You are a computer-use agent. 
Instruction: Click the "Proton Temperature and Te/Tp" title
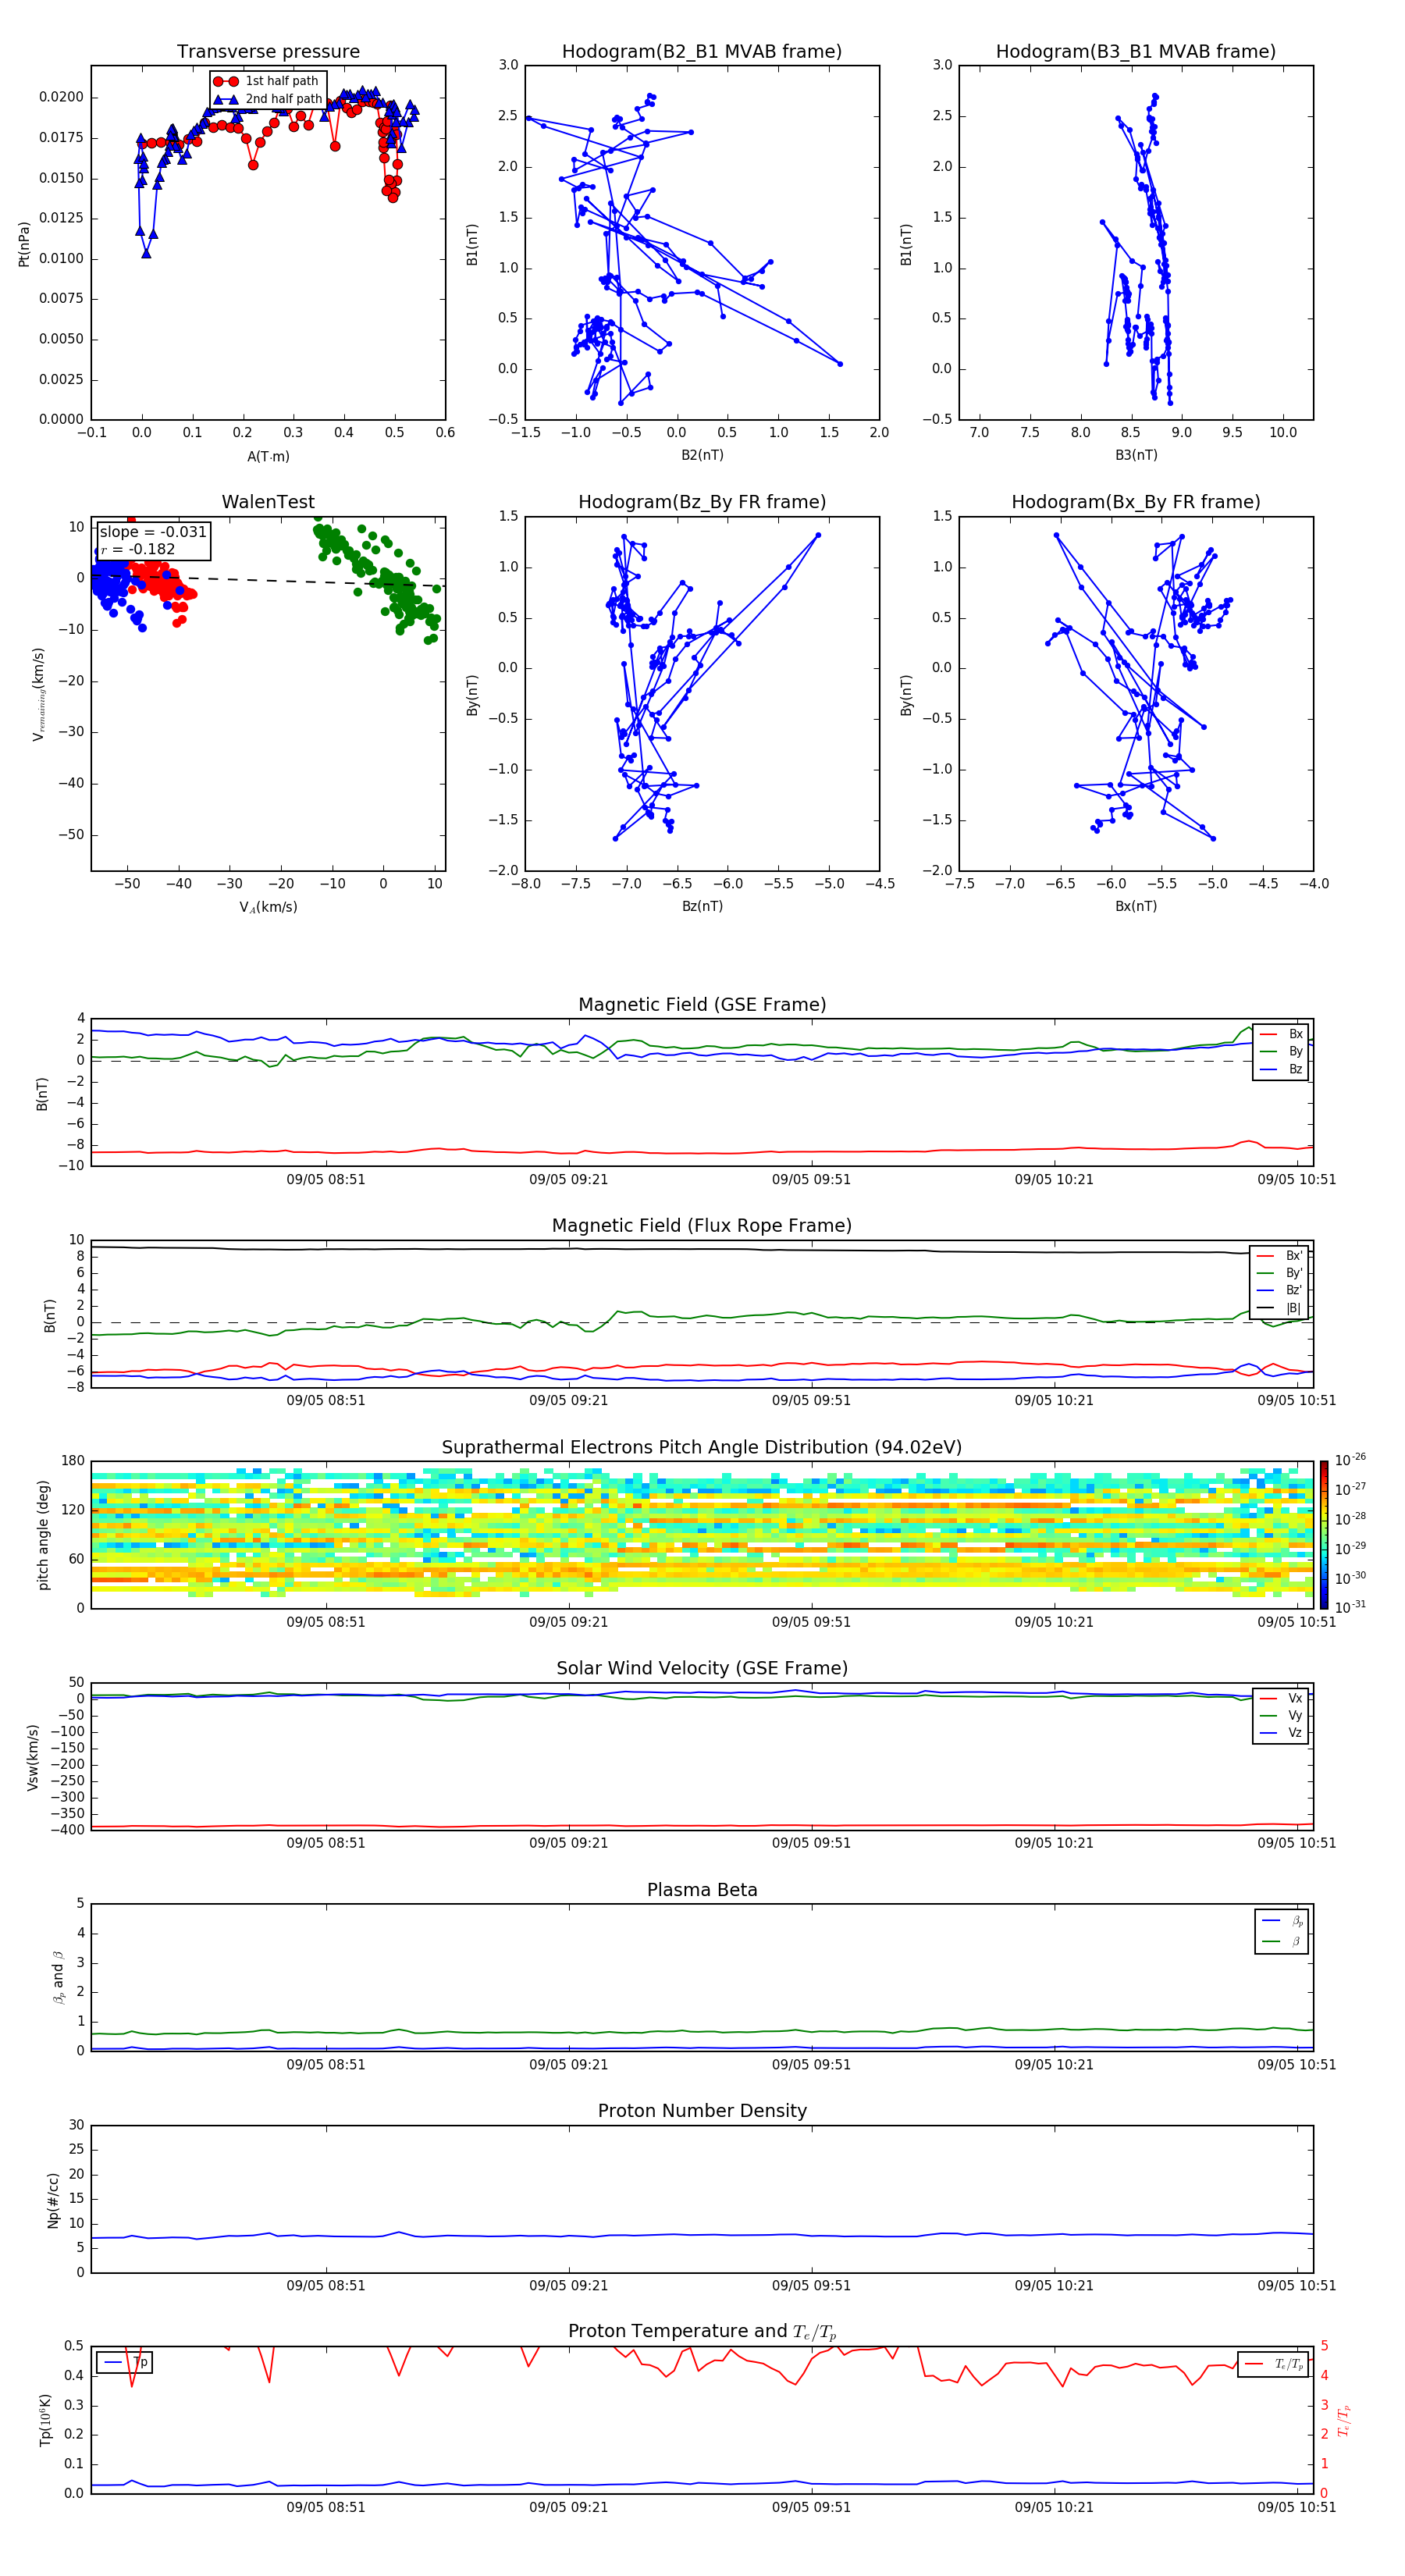click(702, 2332)
